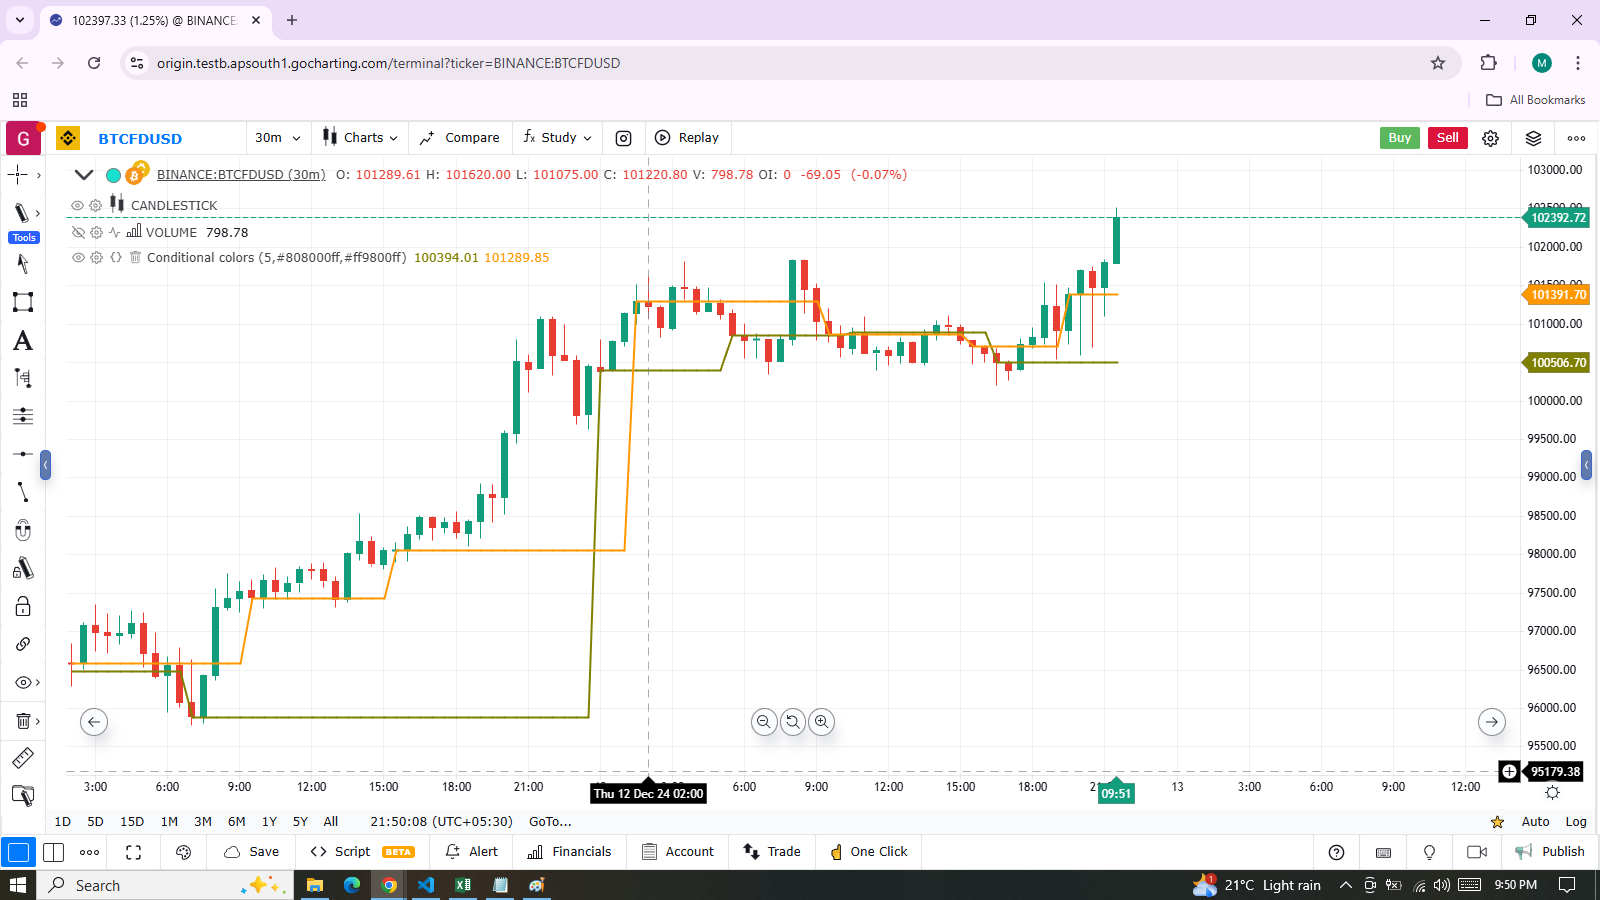Toggle CANDLESTICK visibility eye
Screen dimensions: 1600x900
click(x=77, y=205)
